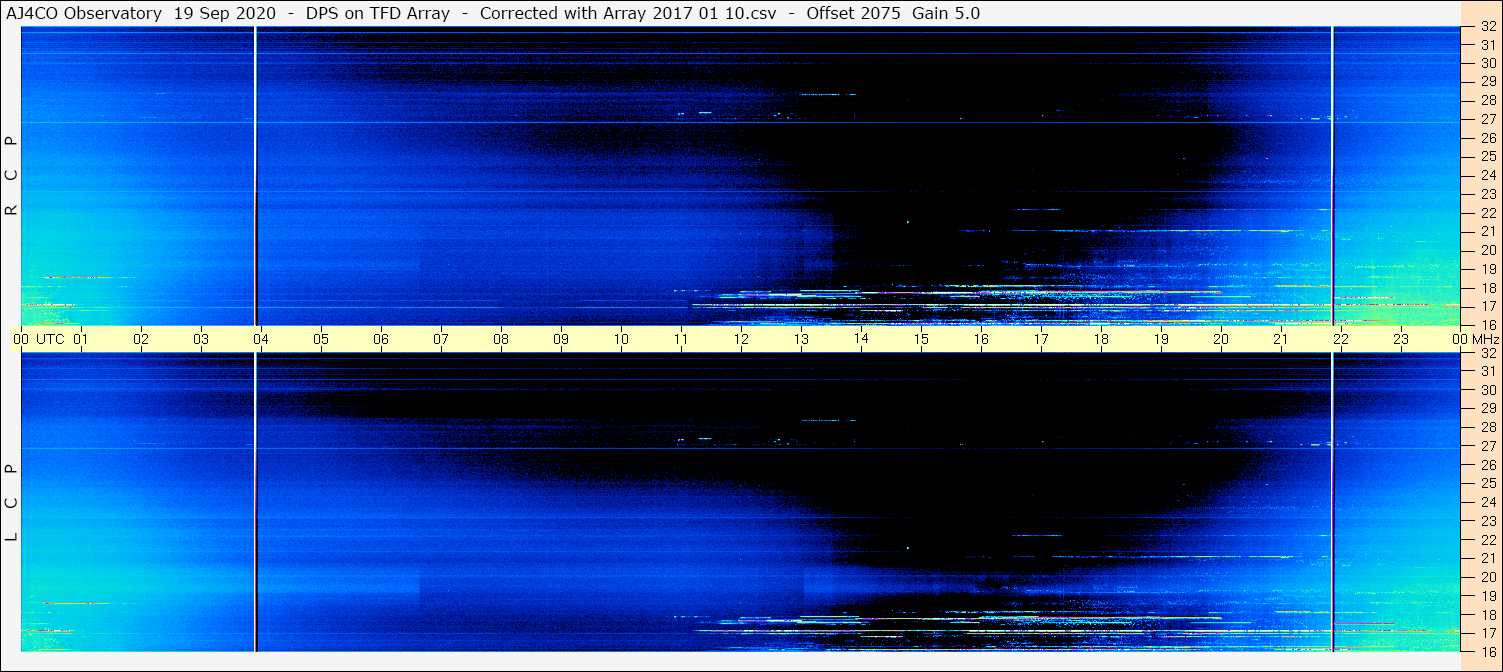Click the 31 MHz tick in LCP panel

(x=1488, y=371)
